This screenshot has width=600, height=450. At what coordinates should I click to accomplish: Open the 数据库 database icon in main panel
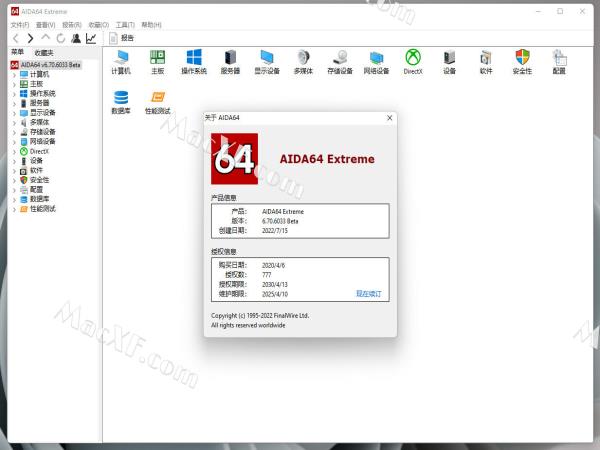point(121,102)
